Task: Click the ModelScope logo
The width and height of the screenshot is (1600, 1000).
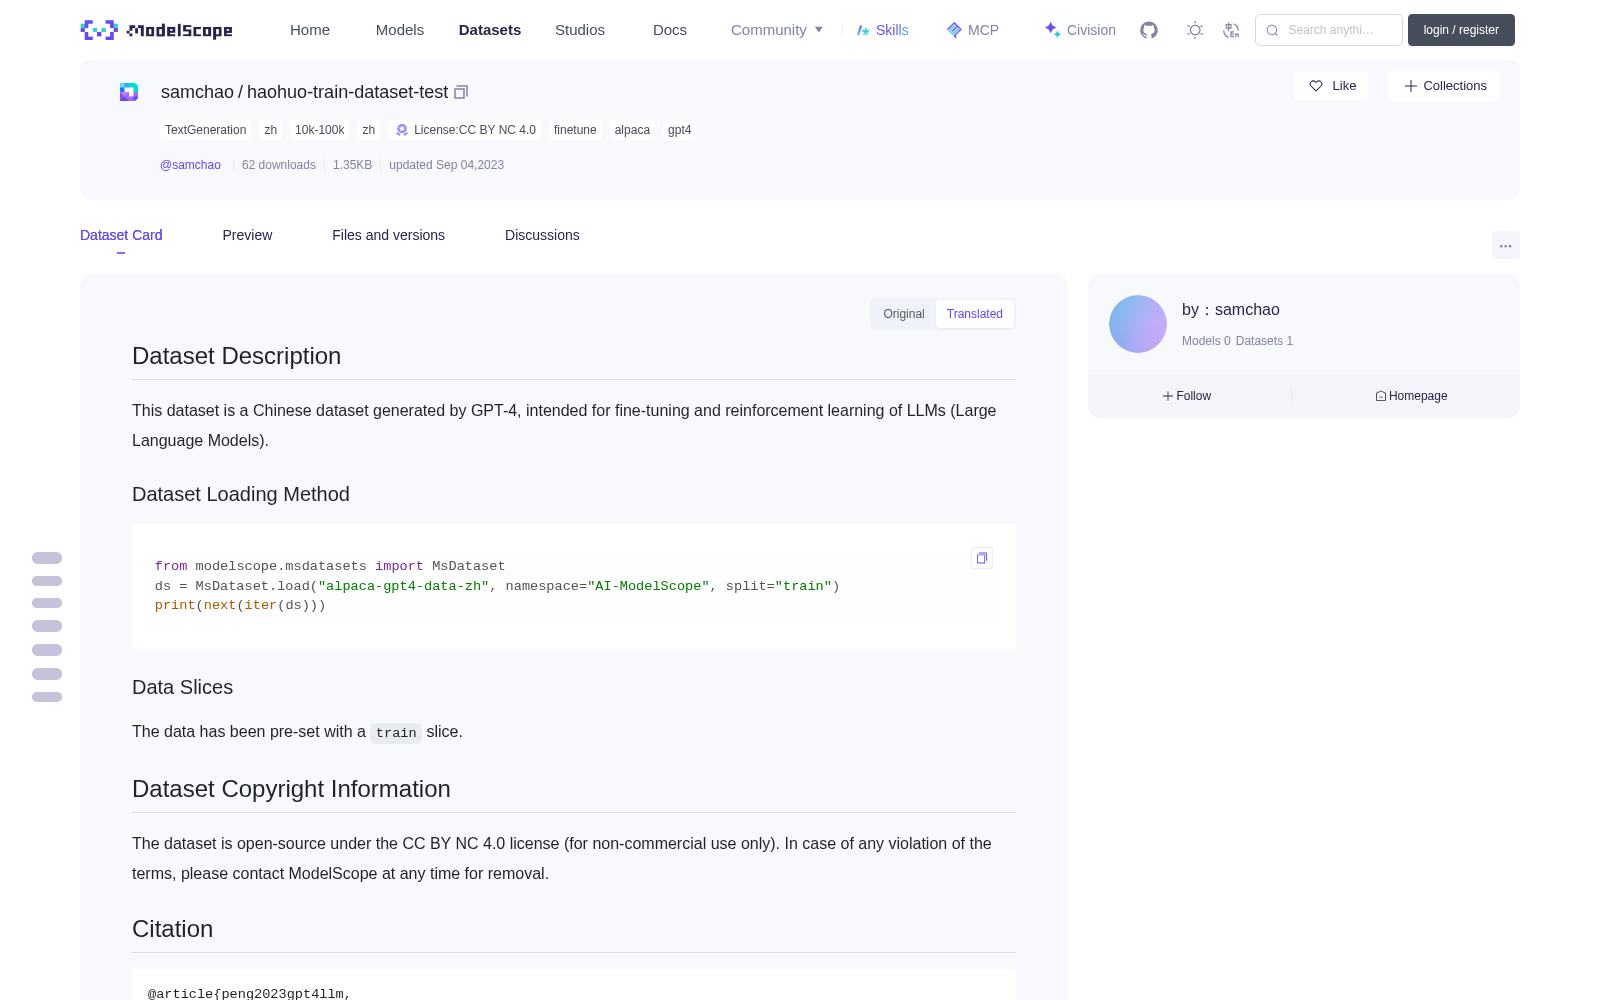Action: click(x=157, y=30)
